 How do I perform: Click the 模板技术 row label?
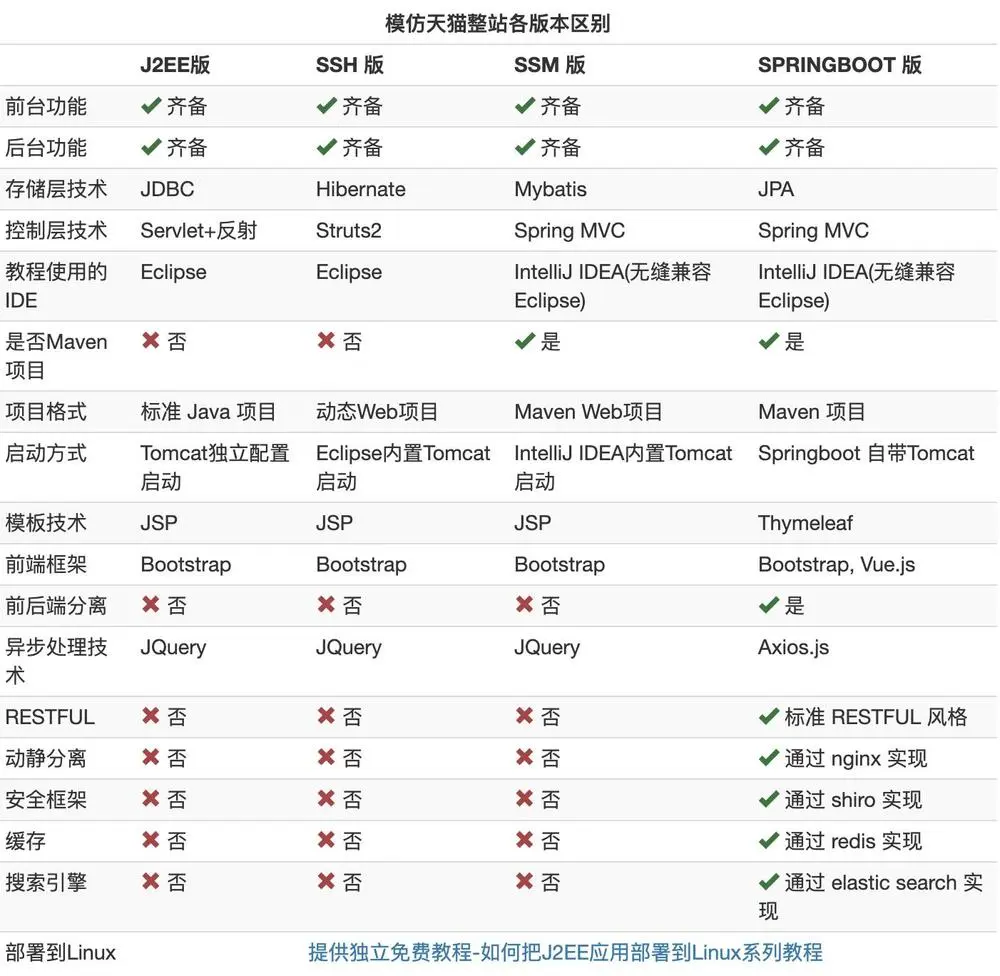[45, 522]
